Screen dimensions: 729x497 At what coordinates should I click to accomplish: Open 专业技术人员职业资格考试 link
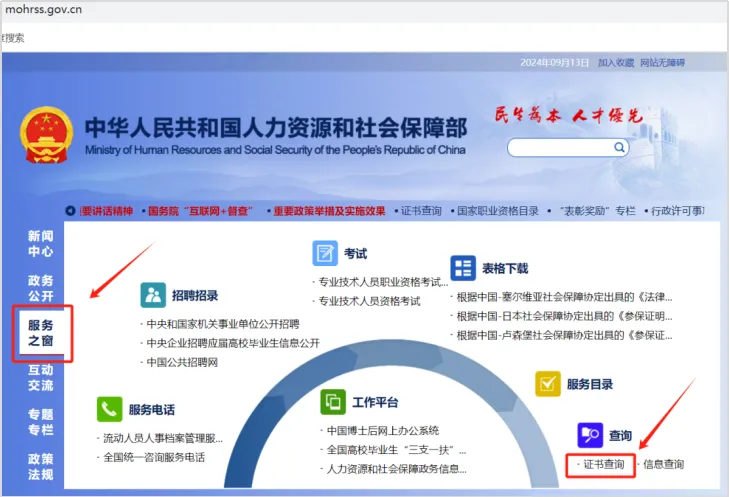pyautogui.click(x=383, y=282)
